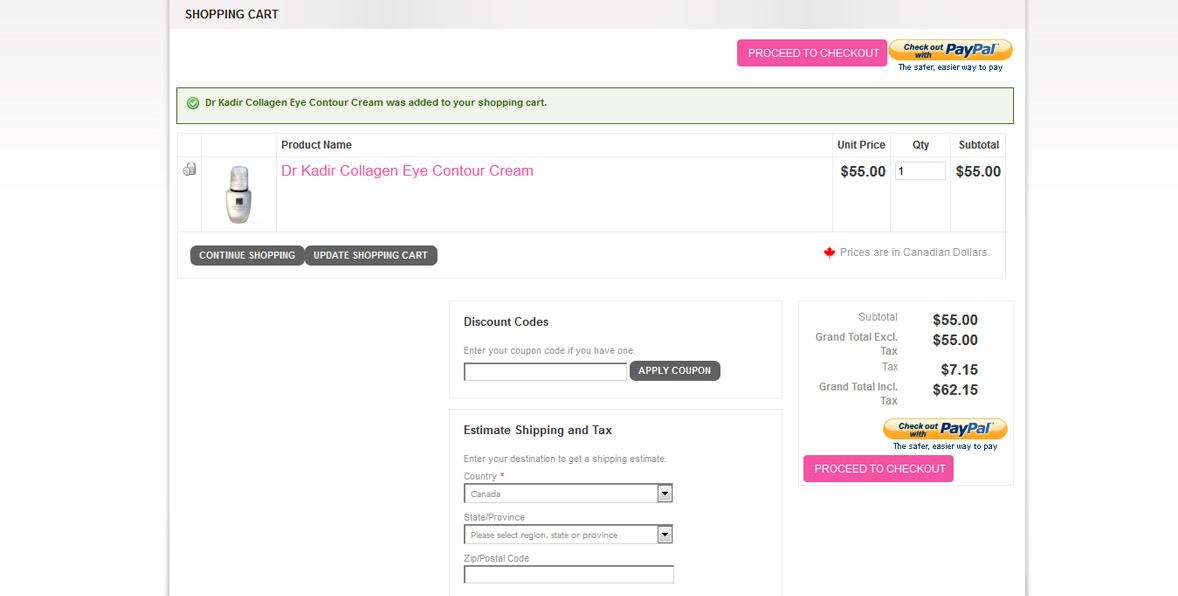The image size is (1178, 596).
Task: Click the Estimate Shipping and Tax heading
Action: [x=538, y=431]
